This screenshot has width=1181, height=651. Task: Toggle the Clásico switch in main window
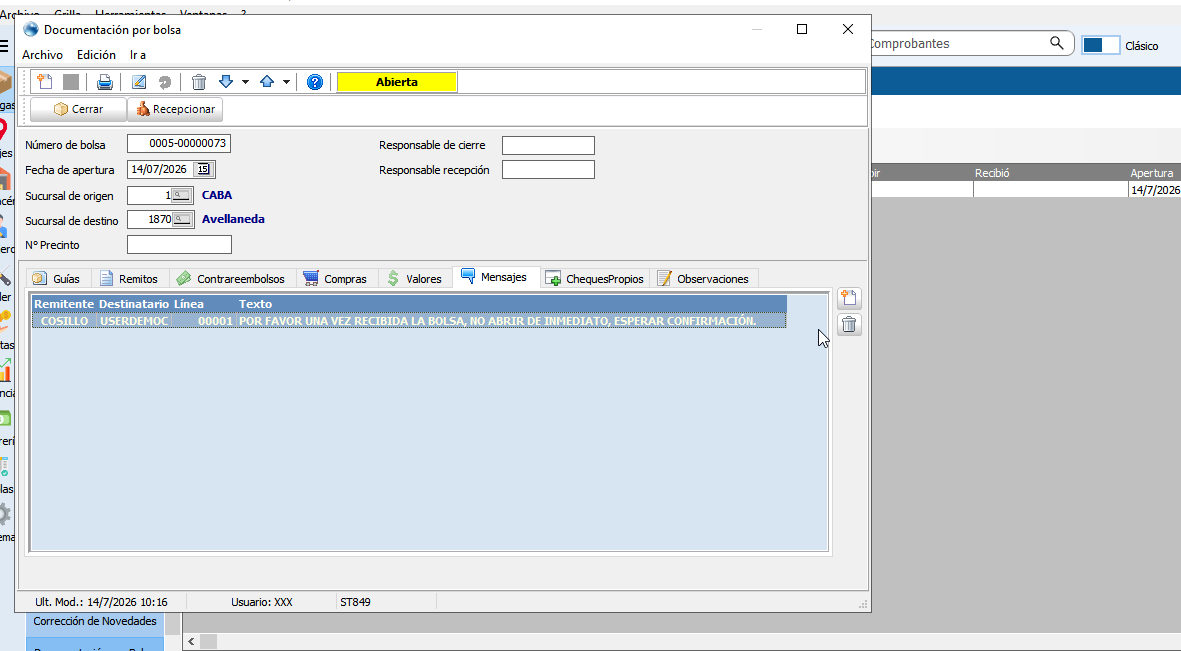1100,45
